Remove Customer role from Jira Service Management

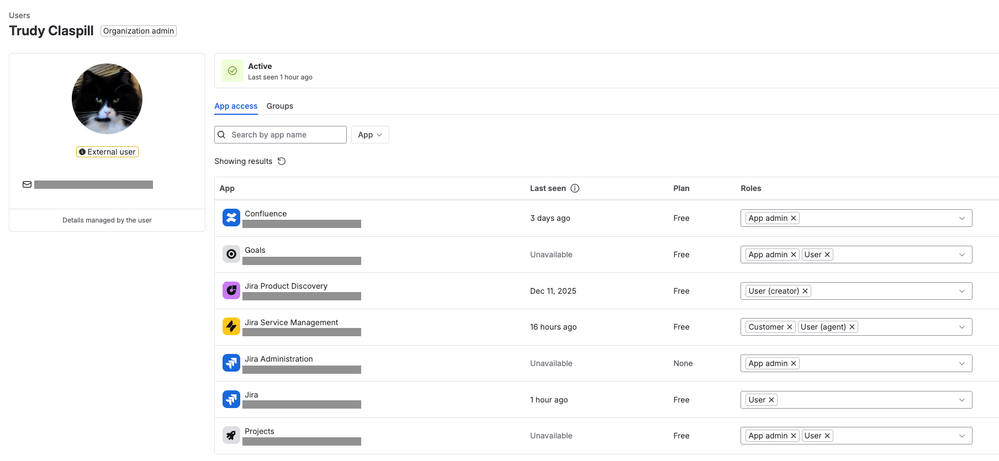coord(789,327)
